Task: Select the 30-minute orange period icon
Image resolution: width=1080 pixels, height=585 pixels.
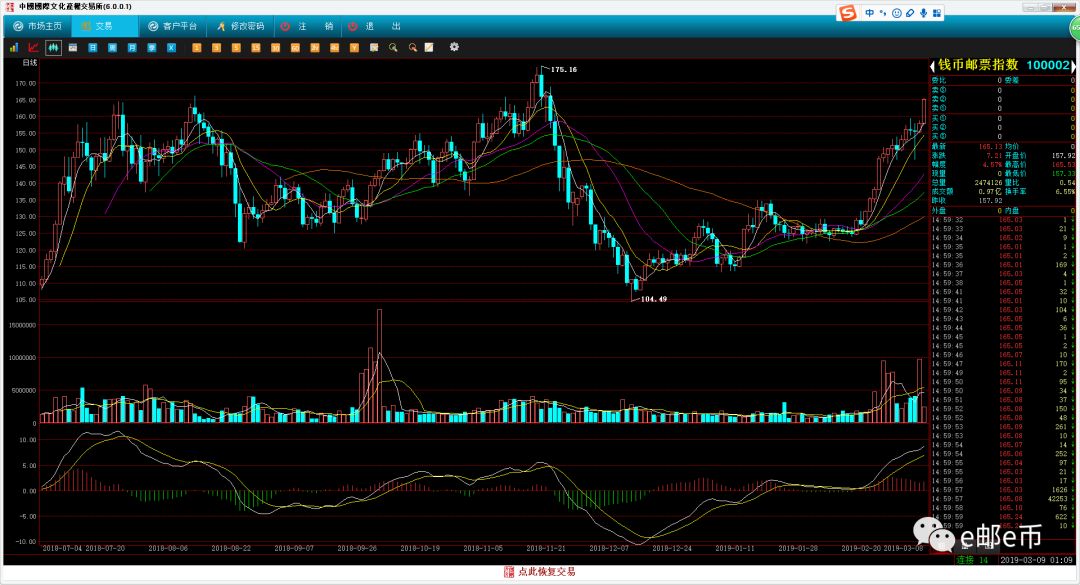Action: pos(276,48)
